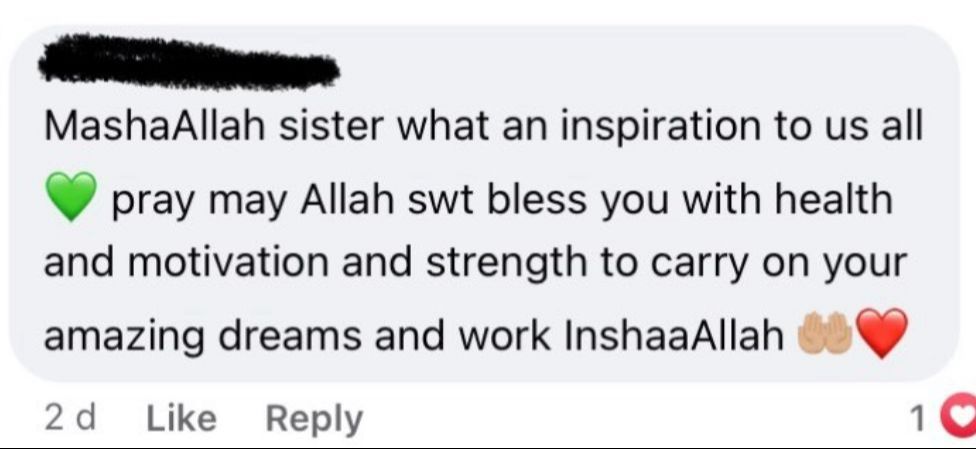Reply to this comment
This screenshot has width=976, height=449.
(x=314, y=420)
